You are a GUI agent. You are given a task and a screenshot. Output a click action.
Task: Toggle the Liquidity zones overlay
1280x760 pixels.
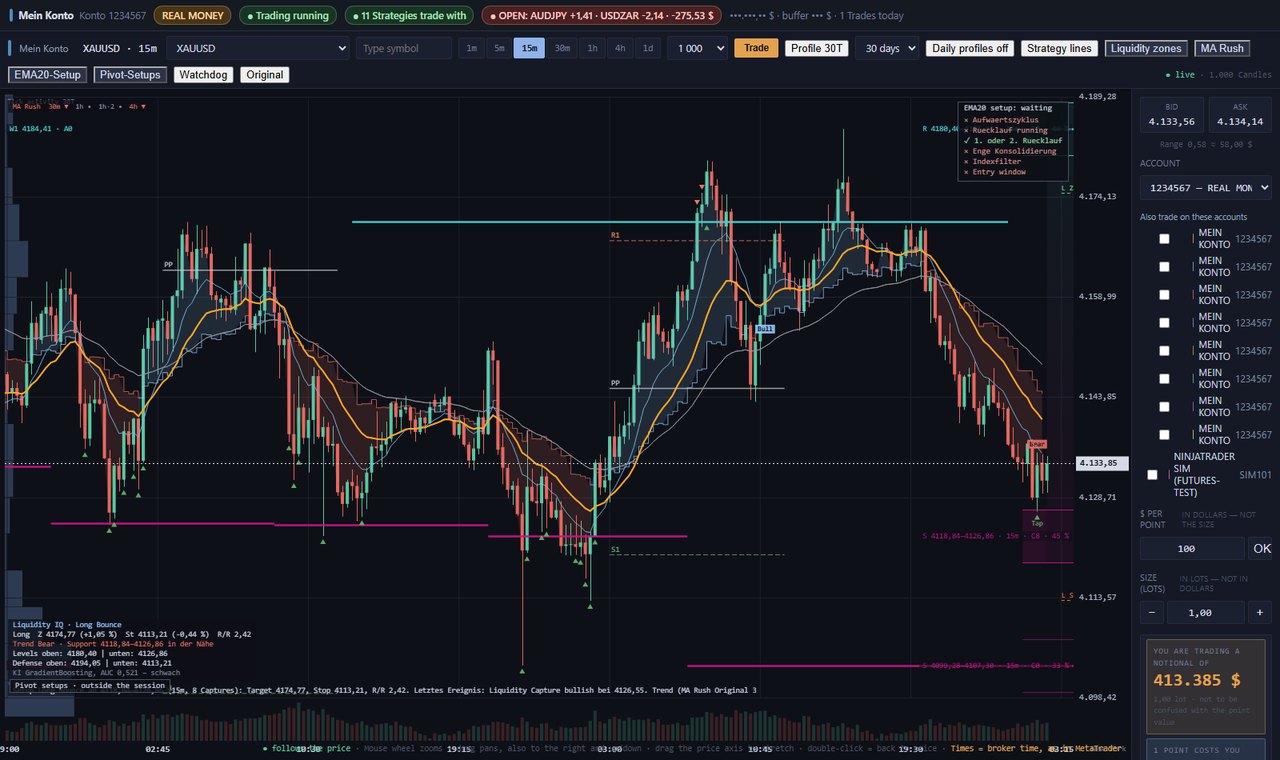coord(1147,48)
